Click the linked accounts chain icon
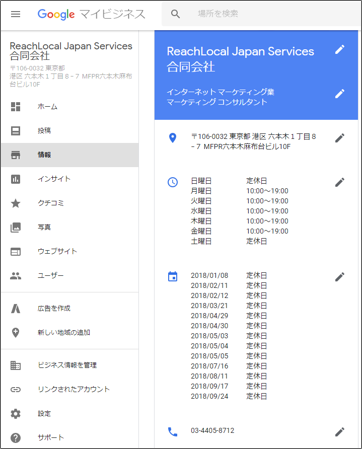 pos(16,389)
